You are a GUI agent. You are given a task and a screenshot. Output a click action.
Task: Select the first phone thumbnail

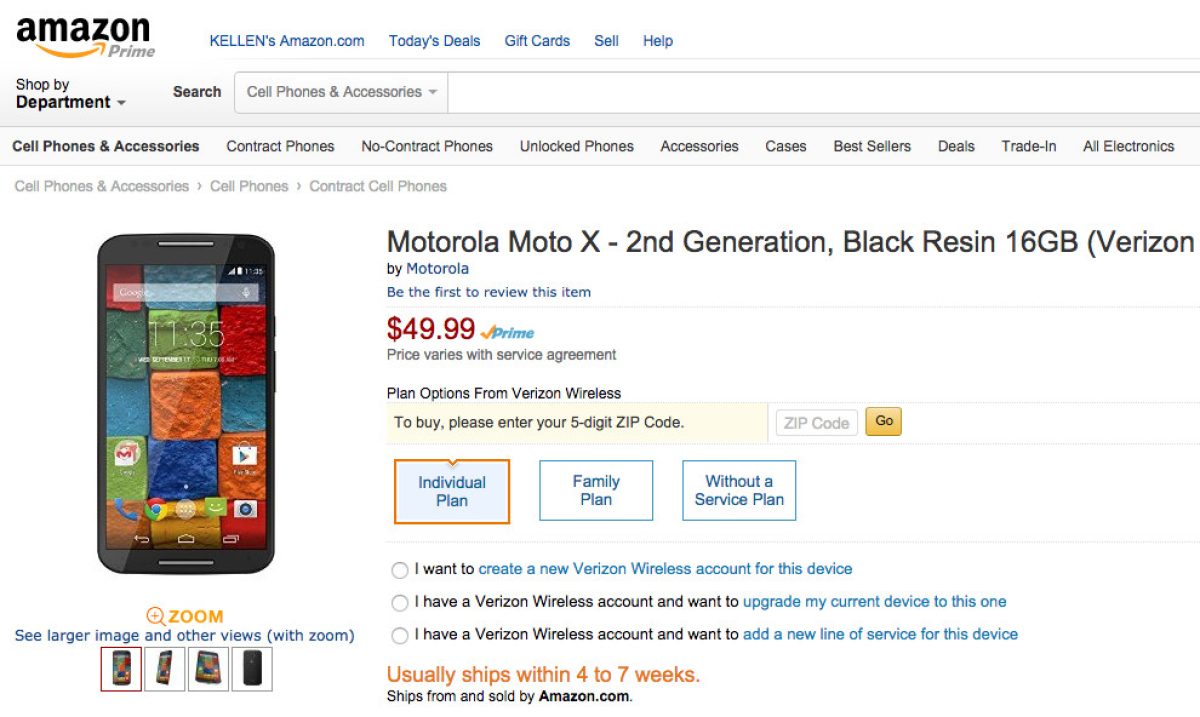click(121, 669)
